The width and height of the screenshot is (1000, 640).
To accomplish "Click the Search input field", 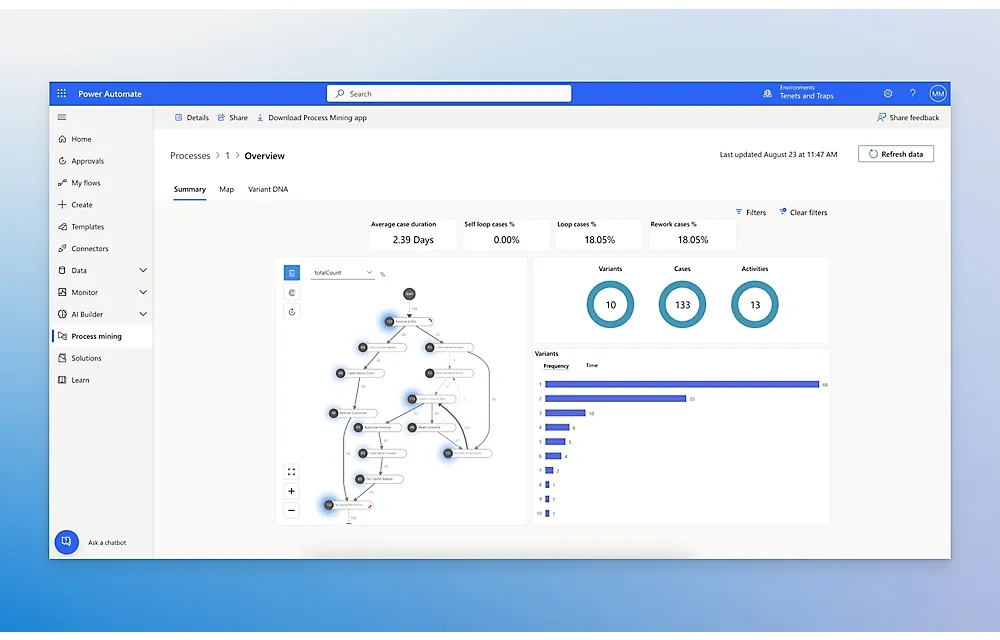I will click(x=449, y=94).
